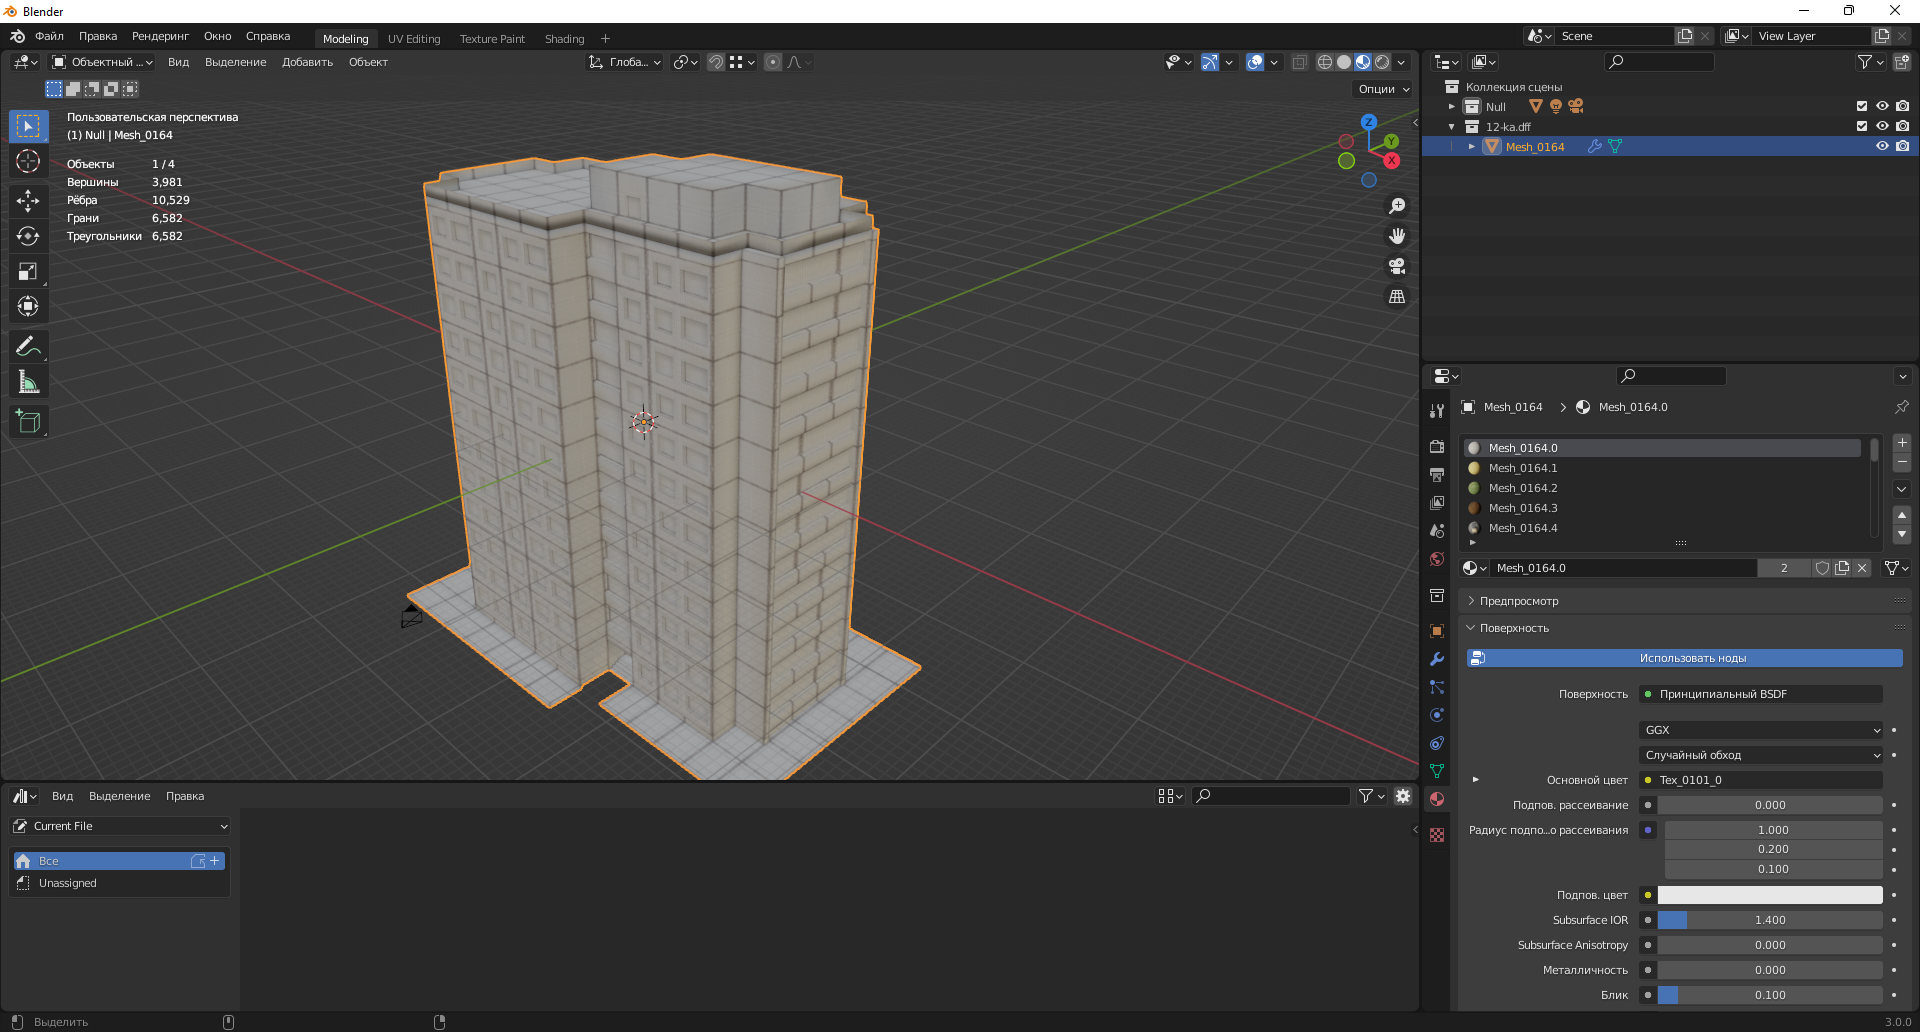Viewport: 1920px width, 1032px height.
Task: Select the Annotate tool
Action: click(29, 346)
